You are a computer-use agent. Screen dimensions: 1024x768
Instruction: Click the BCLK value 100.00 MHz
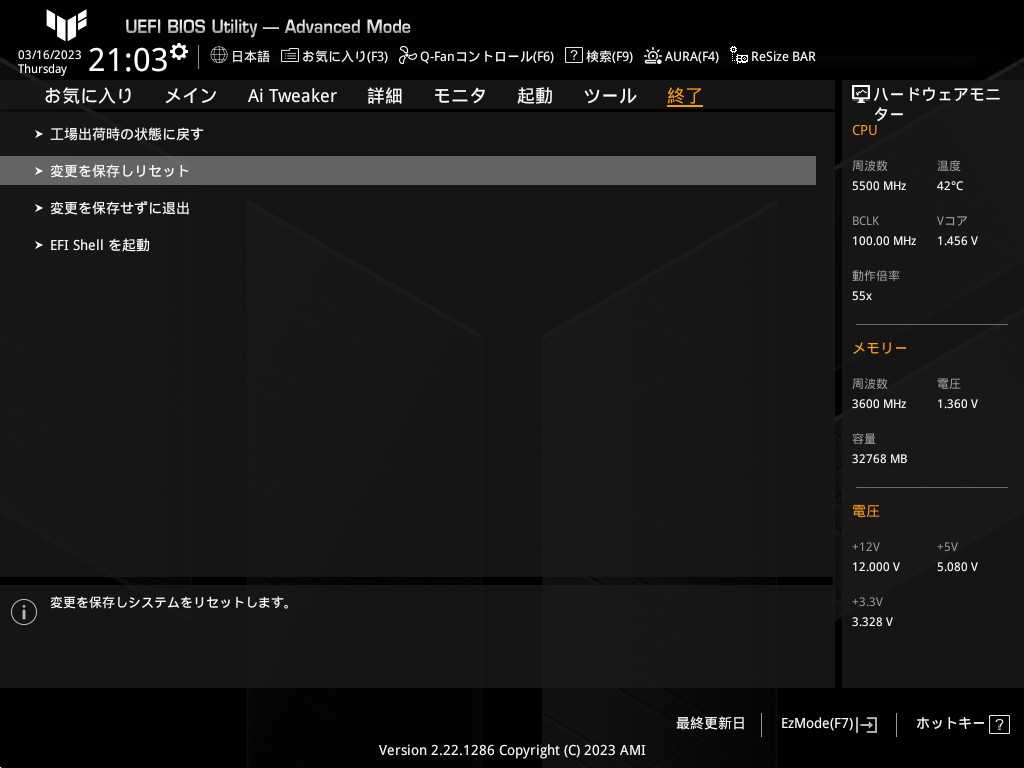coord(884,241)
